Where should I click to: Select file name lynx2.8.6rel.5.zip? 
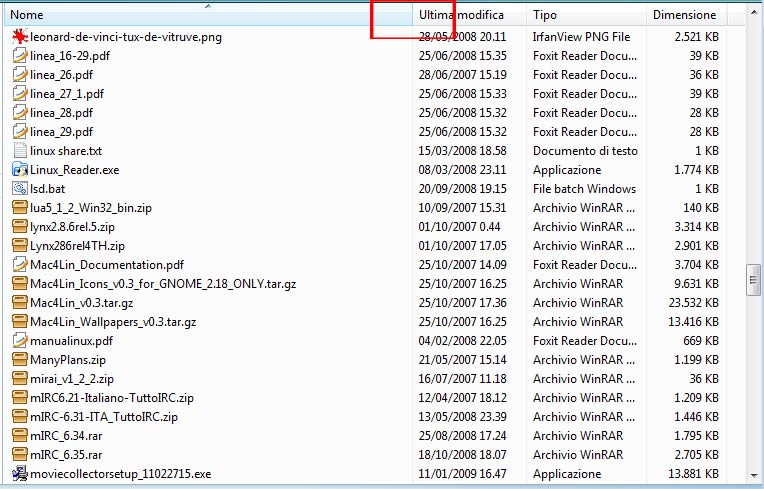coord(72,227)
